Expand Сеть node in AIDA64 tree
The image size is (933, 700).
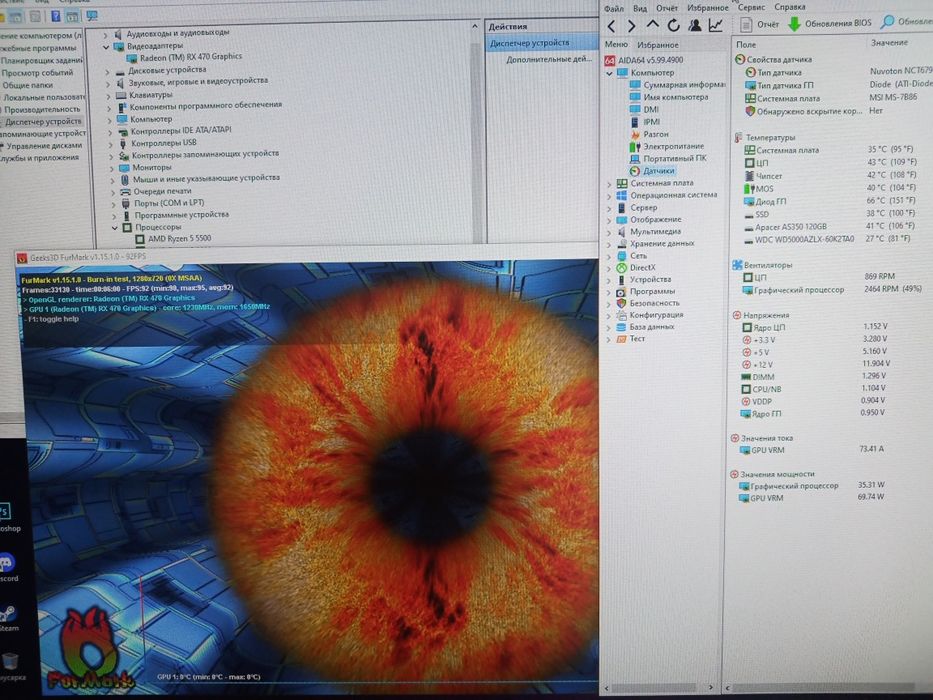click(x=609, y=255)
